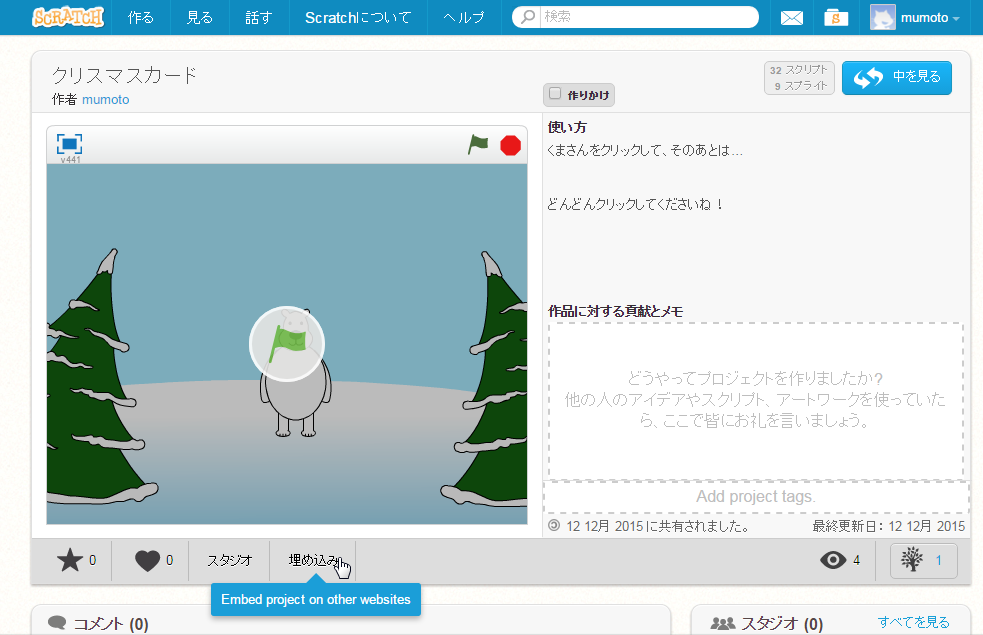Open My Stuff folder icon
Image resolution: width=983 pixels, height=635 pixels.
point(836,18)
